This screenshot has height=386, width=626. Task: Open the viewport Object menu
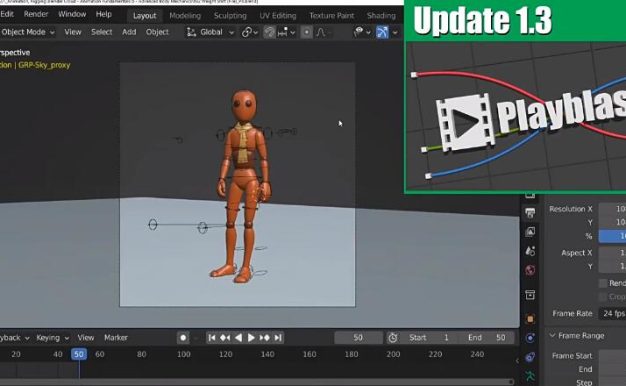[x=157, y=32]
